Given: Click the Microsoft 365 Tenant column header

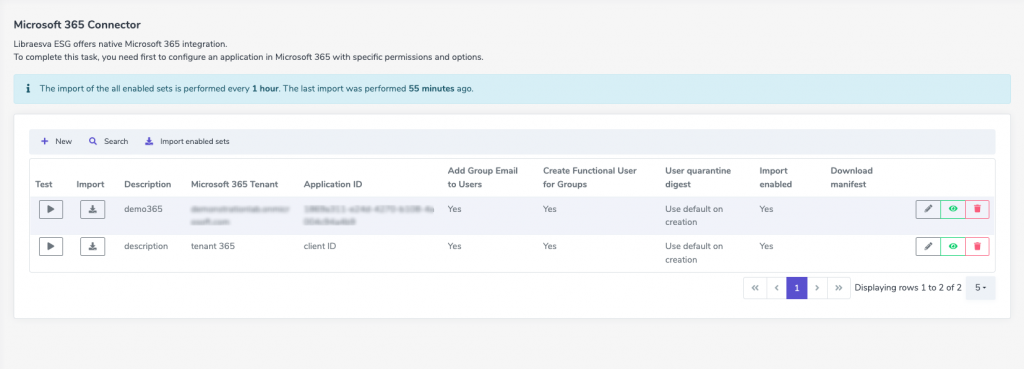Looking at the screenshot, I should tap(234, 184).
